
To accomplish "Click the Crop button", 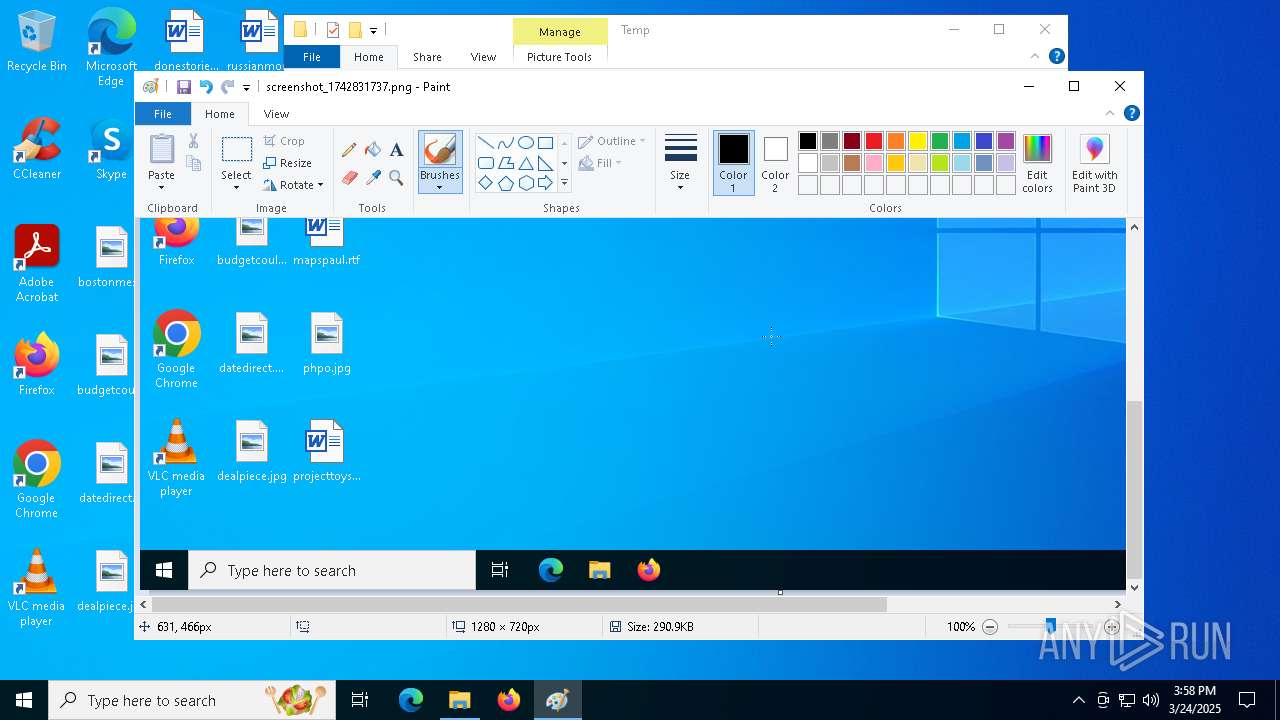I will click(x=285, y=141).
